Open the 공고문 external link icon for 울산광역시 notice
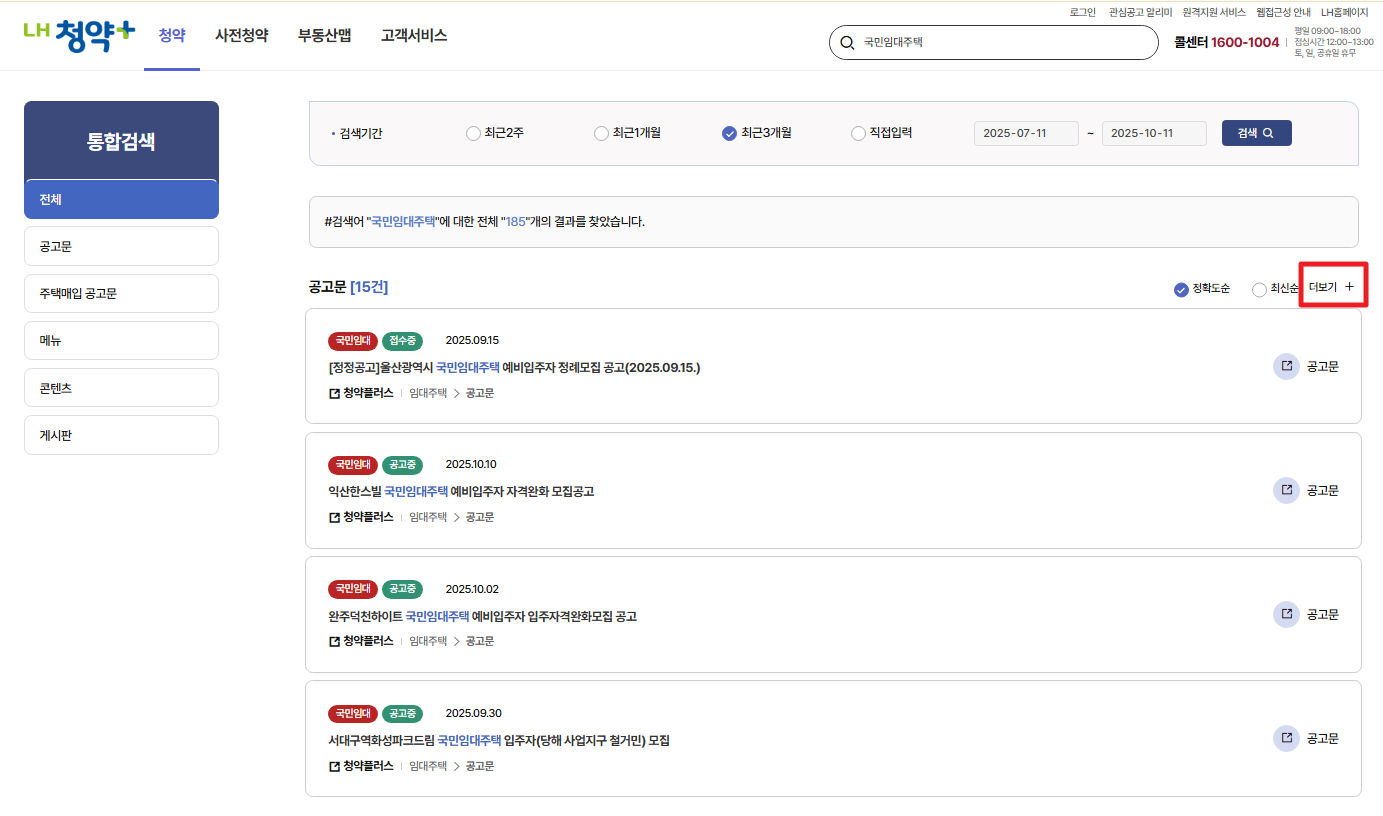Screen dimensions: 1383x816 (1286, 366)
